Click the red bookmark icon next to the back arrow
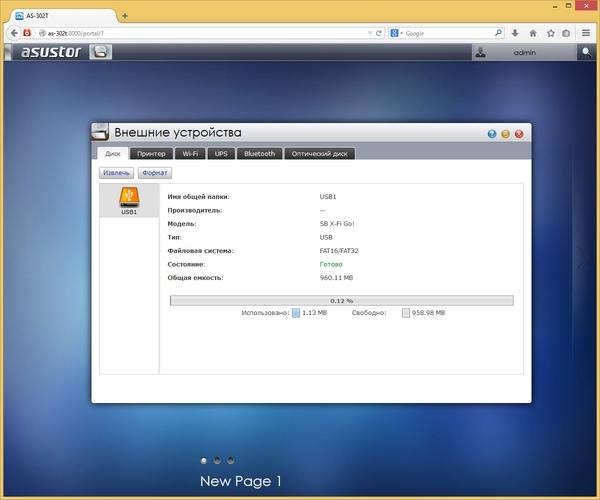This screenshot has width=600, height=500. click(x=27, y=33)
